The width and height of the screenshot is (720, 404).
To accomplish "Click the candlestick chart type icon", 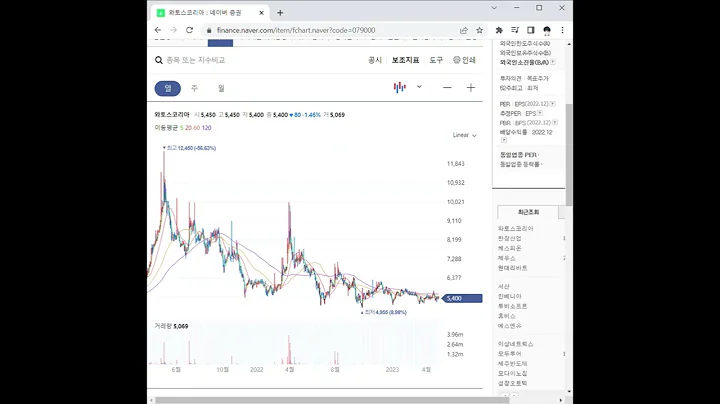I will tap(399, 87).
